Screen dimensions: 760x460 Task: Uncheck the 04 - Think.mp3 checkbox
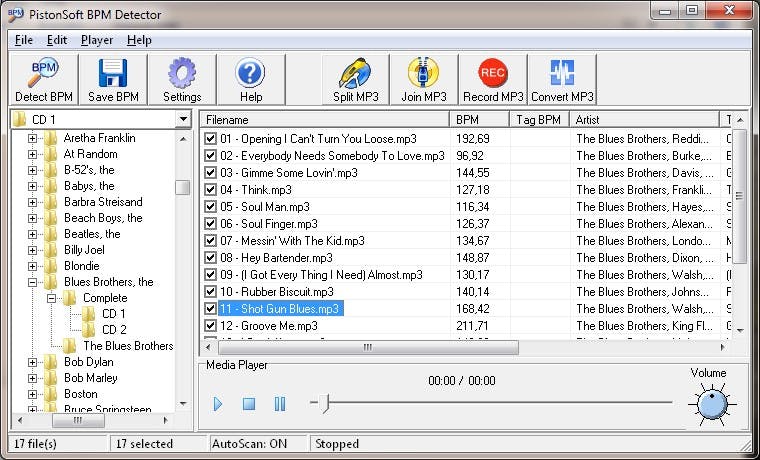(210, 190)
